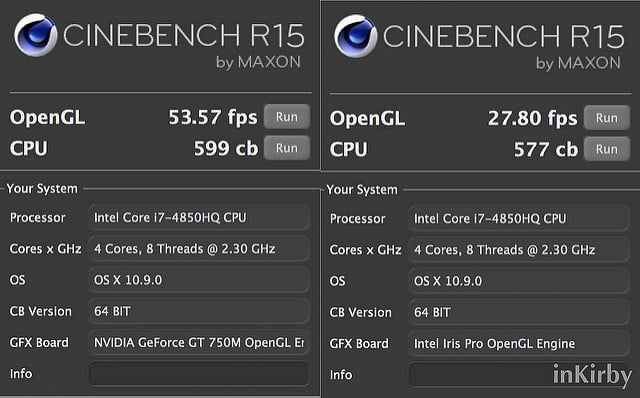The width and height of the screenshot is (640, 398).
Task: Click the left OS X 10.9.0 field
Action: [x=199, y=280]
